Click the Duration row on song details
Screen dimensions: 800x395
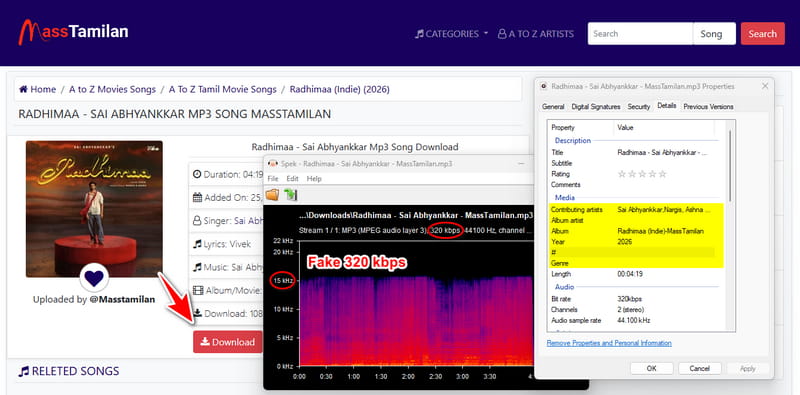click(x=226, y=174)
